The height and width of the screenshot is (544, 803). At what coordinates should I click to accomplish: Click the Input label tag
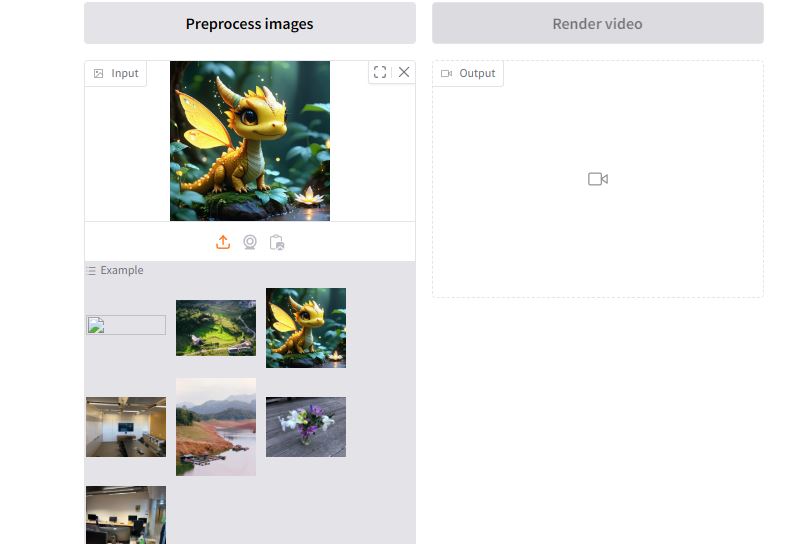click(x=116, y=73)
